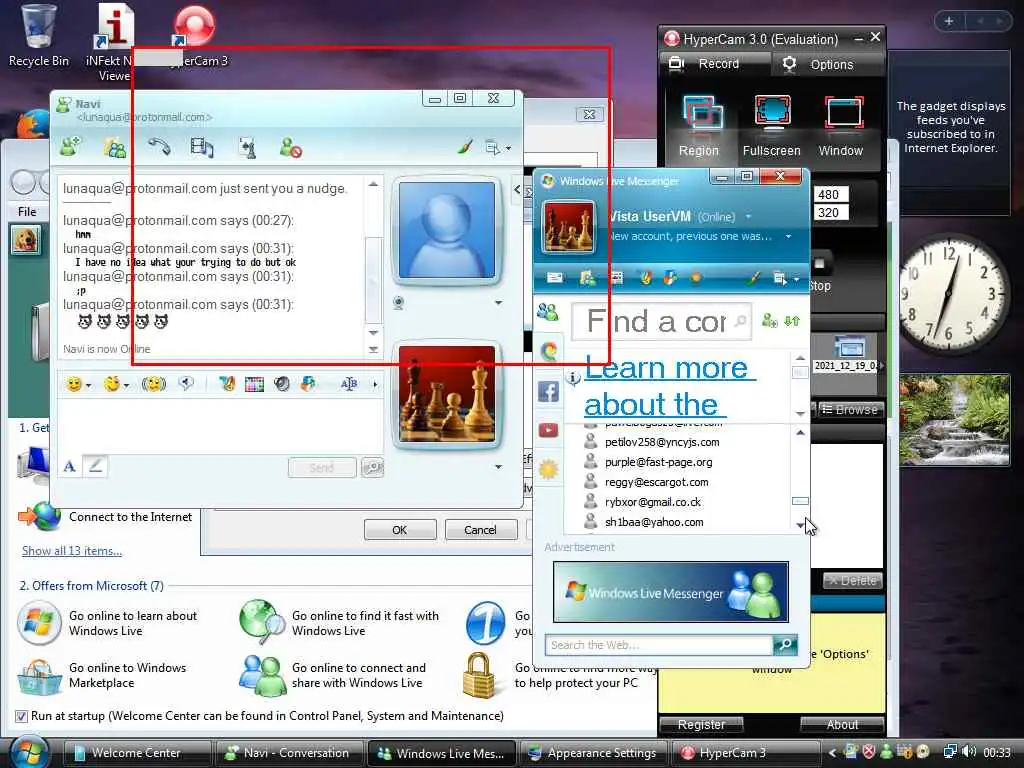Select Fullscreen capture mode in HyperCam
Screen dimensions: 1024x768
[x=772, y=126]
